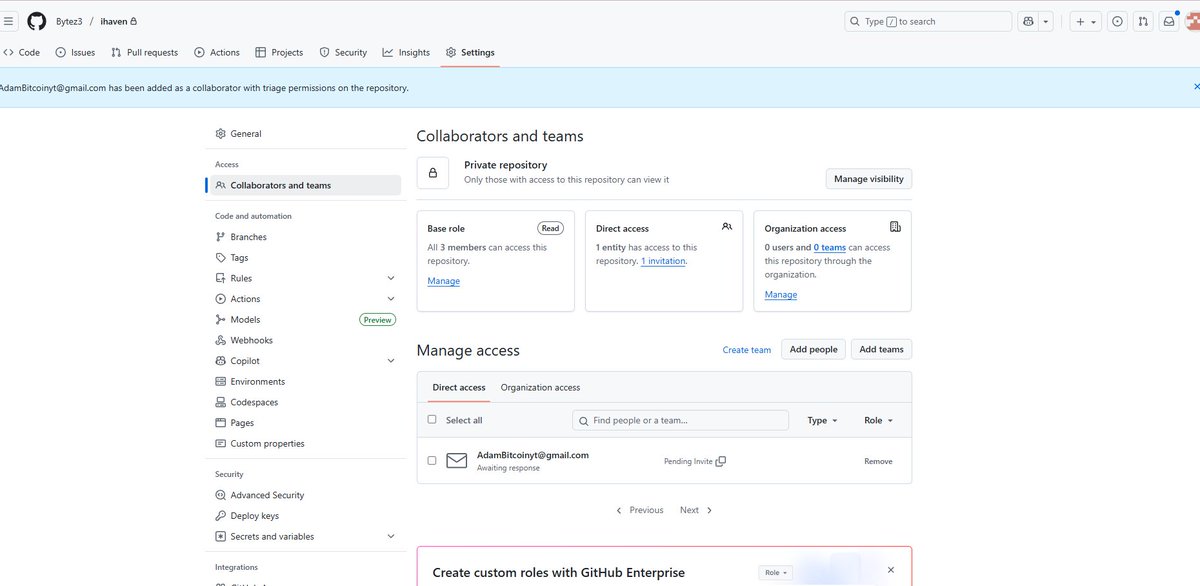Open the hamburger navigation menu
Viewport: 1200px width, 586px height.
[9, 21]
